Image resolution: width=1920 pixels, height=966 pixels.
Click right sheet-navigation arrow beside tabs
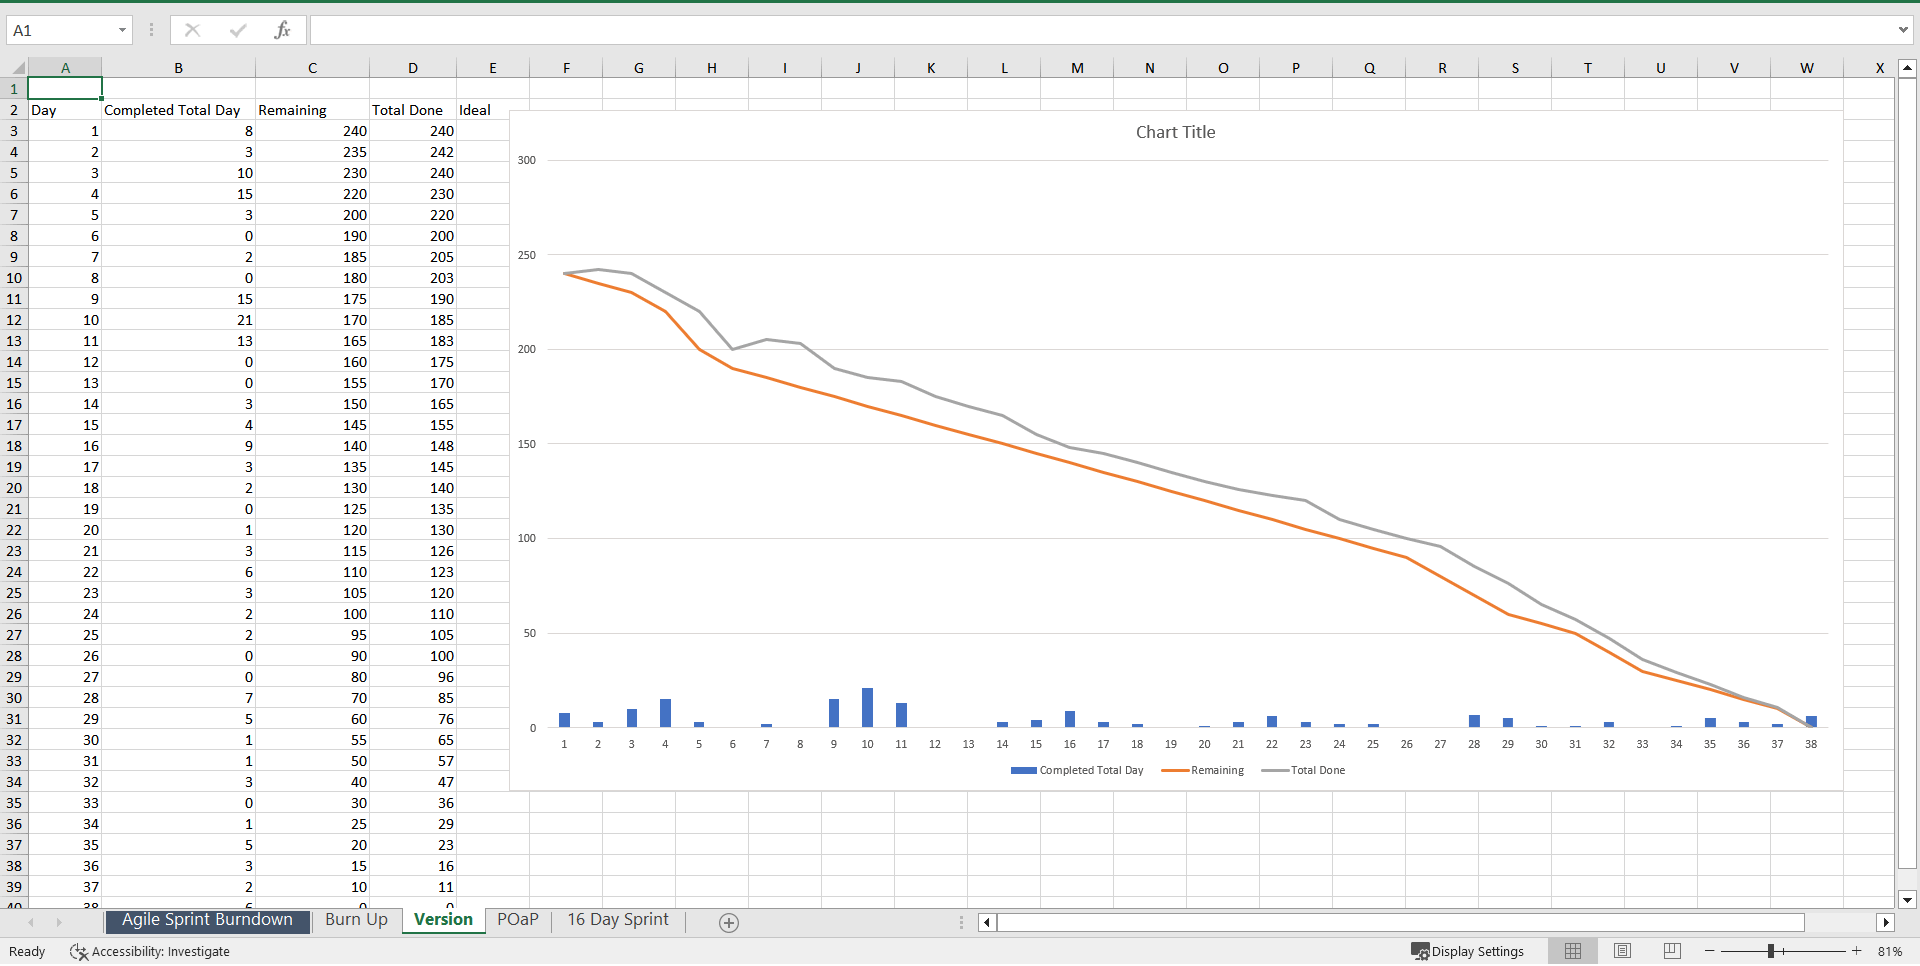coord(59,923)
